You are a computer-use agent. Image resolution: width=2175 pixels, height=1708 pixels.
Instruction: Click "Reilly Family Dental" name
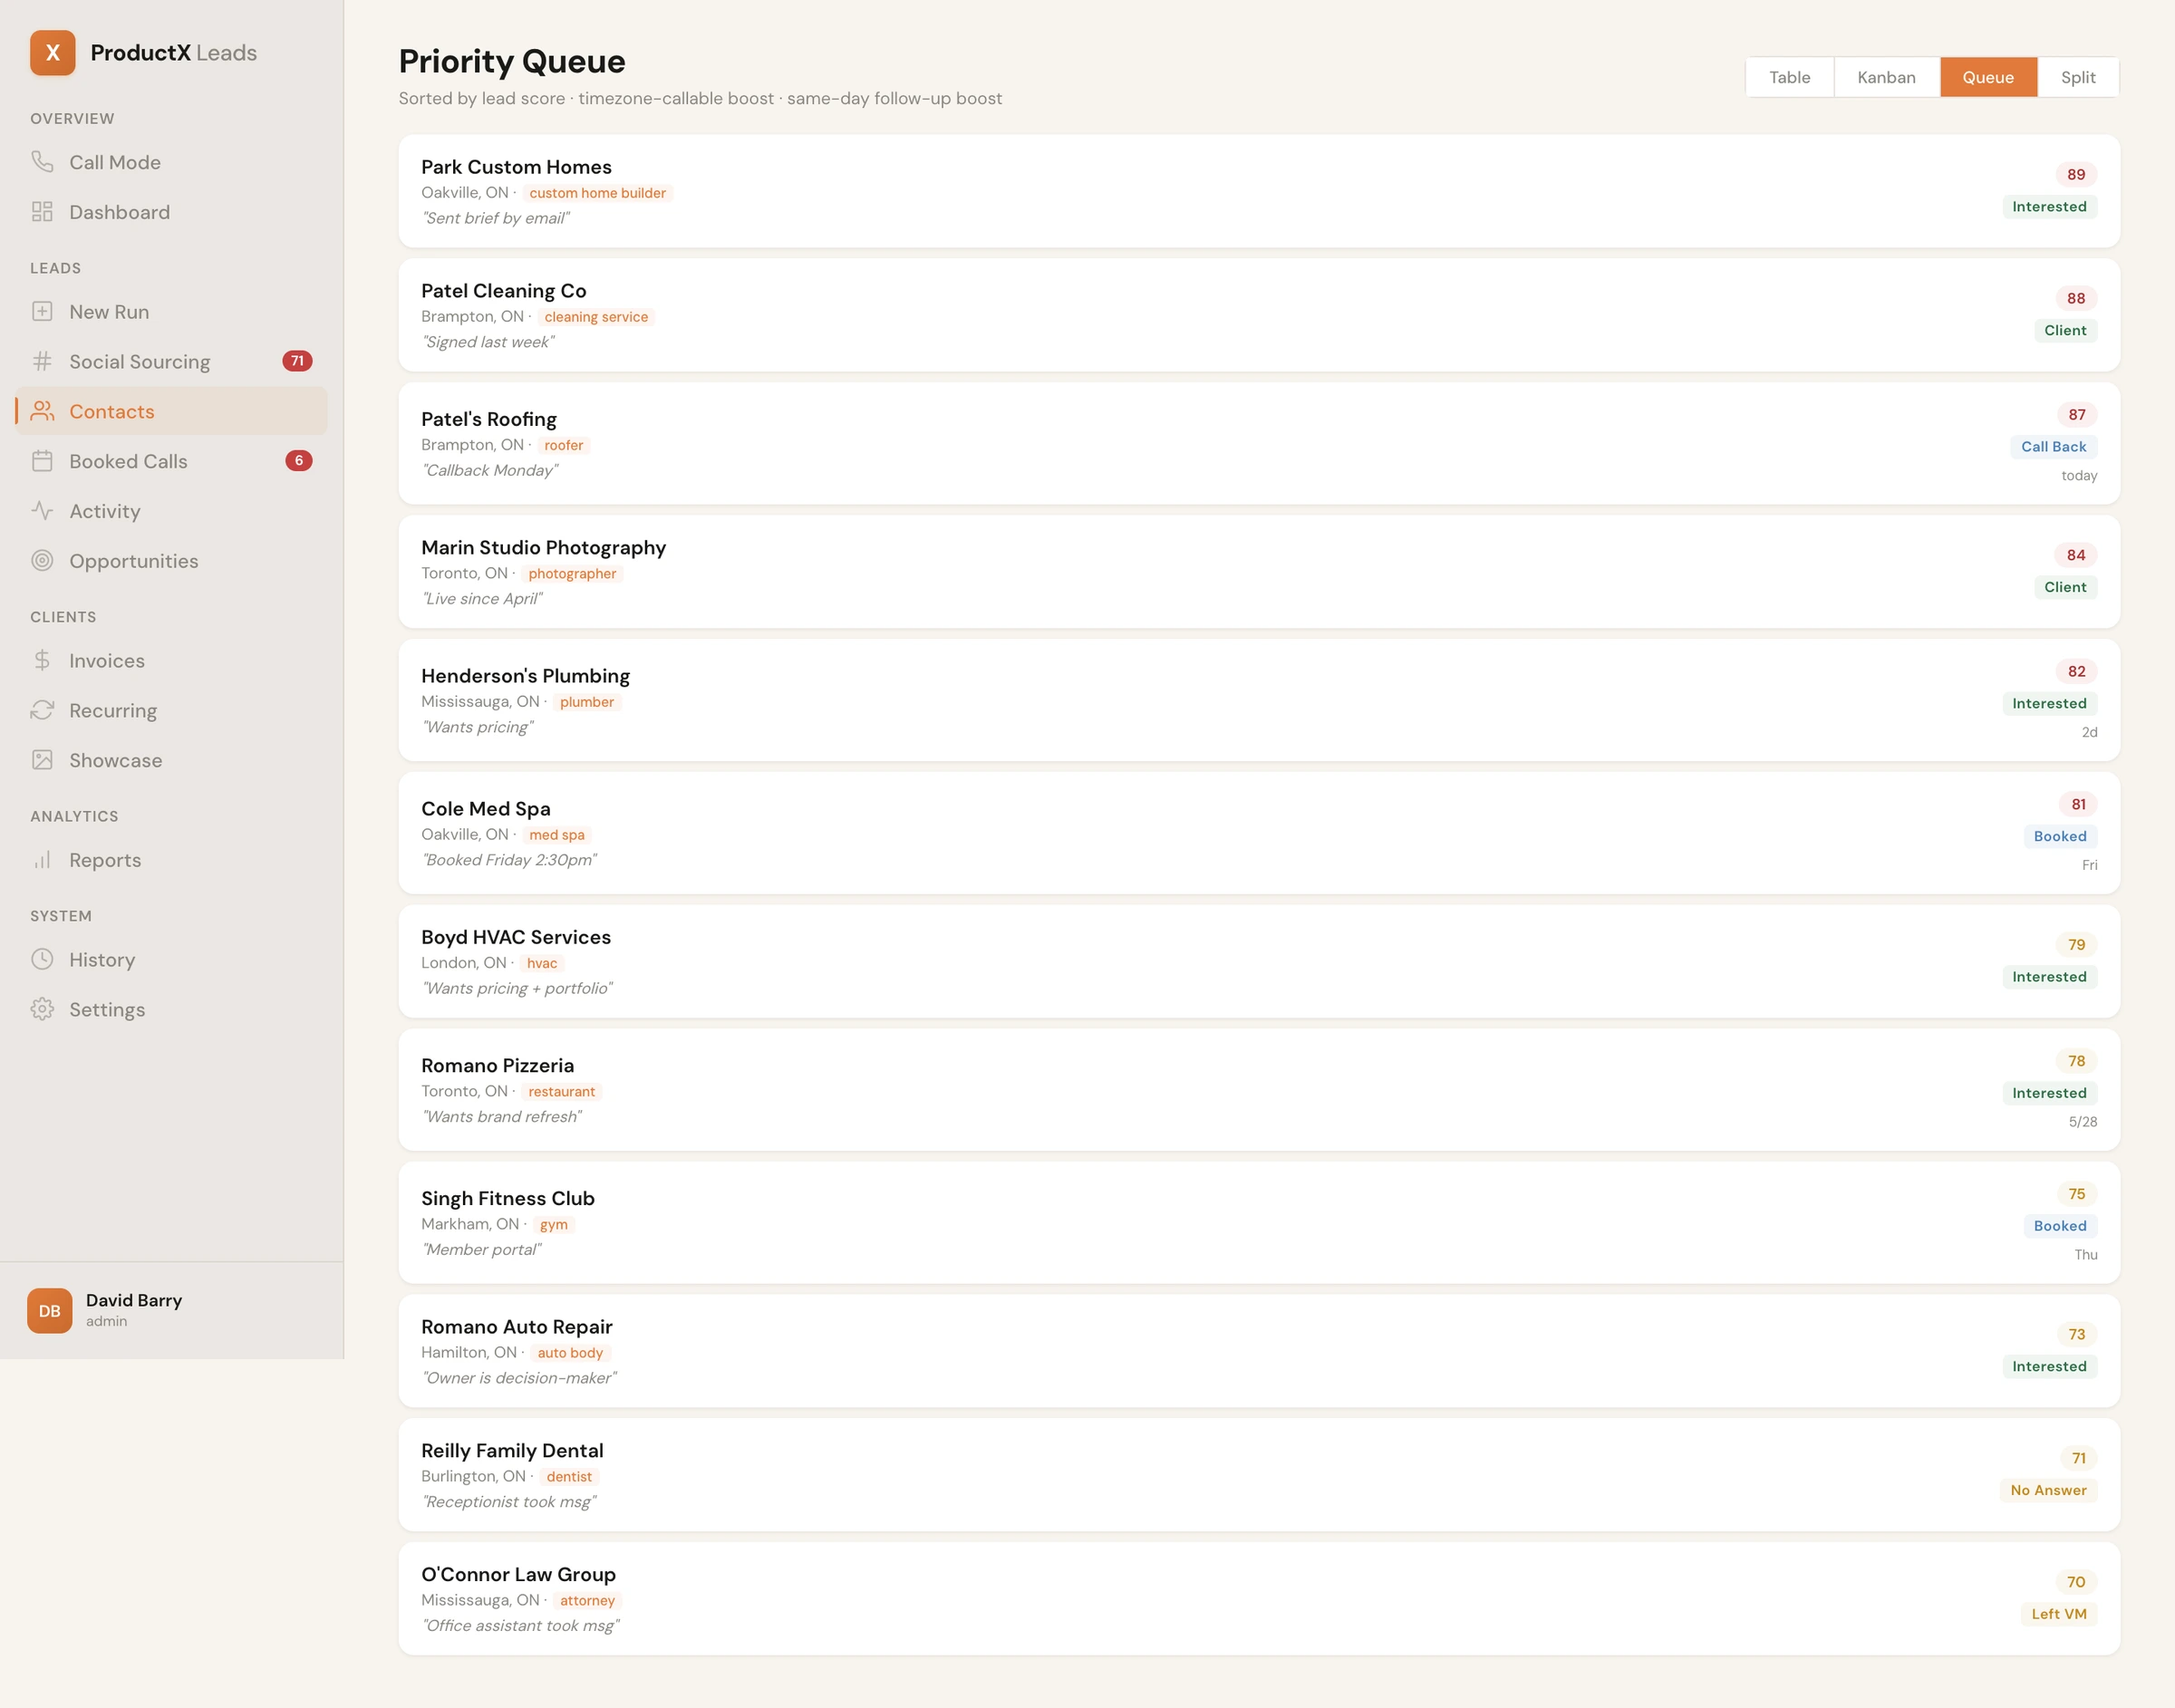512,1451
